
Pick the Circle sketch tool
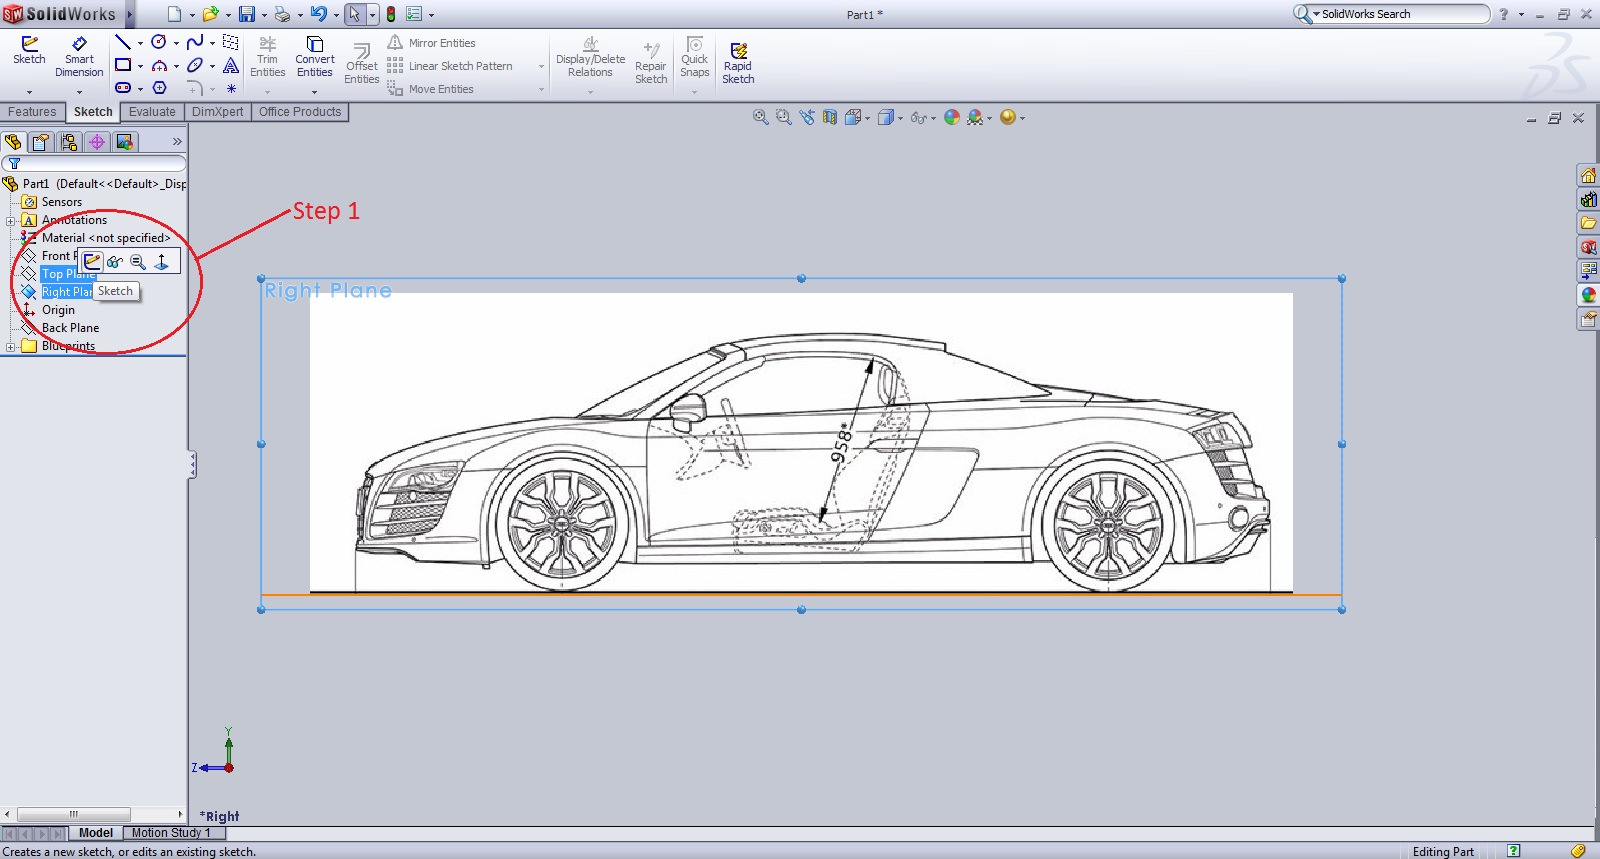[x=159, y=42]
